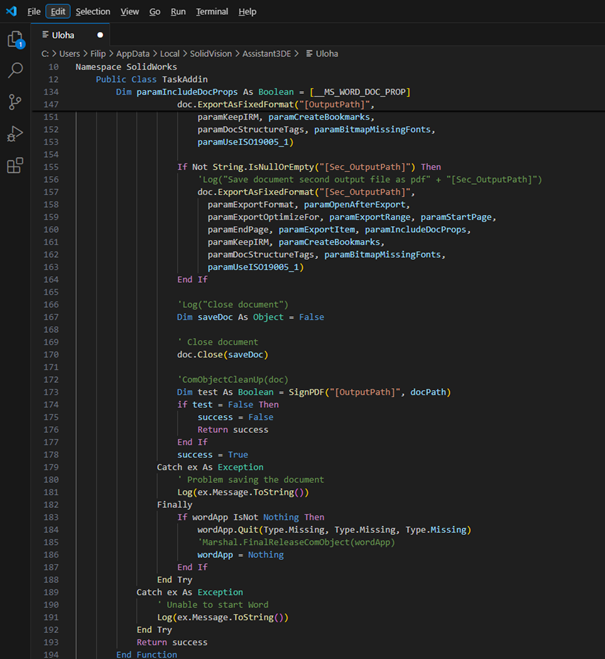
Task: Open the File menu
Action: pyautogui.click(x=34, y=12)
